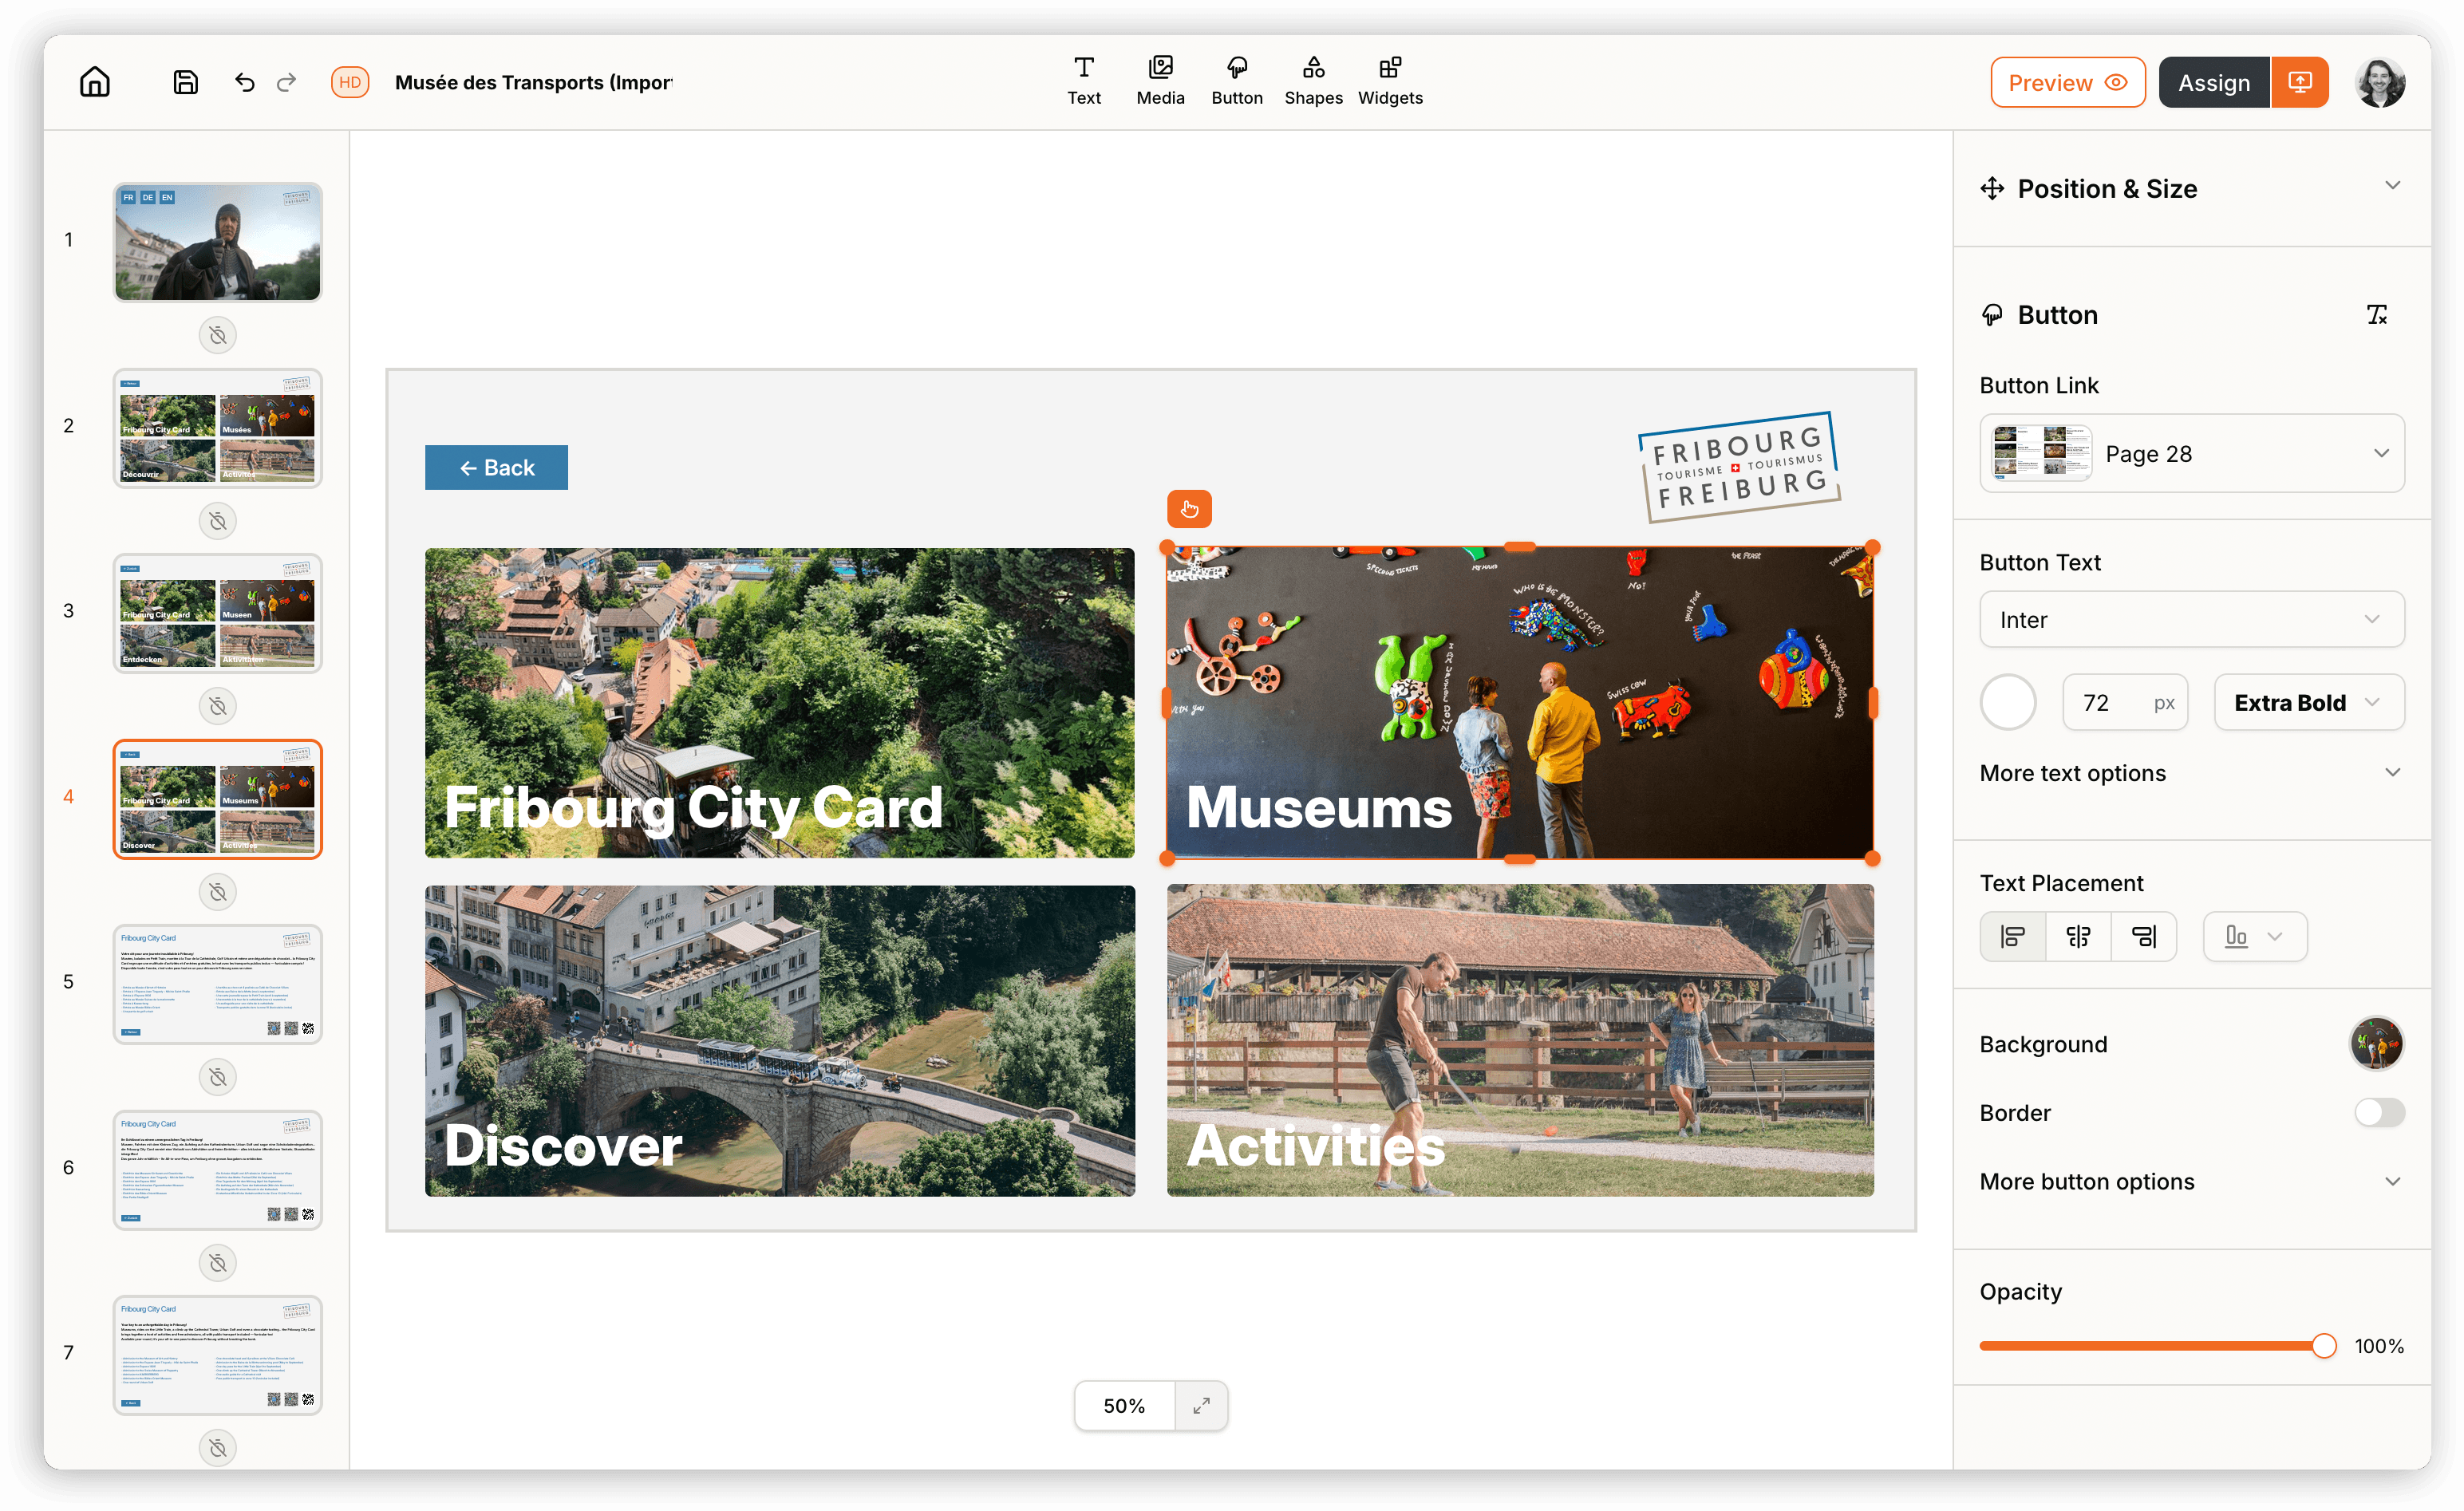
Task: Open the vertical text placement dropdown
Action: click(2255, 936)
